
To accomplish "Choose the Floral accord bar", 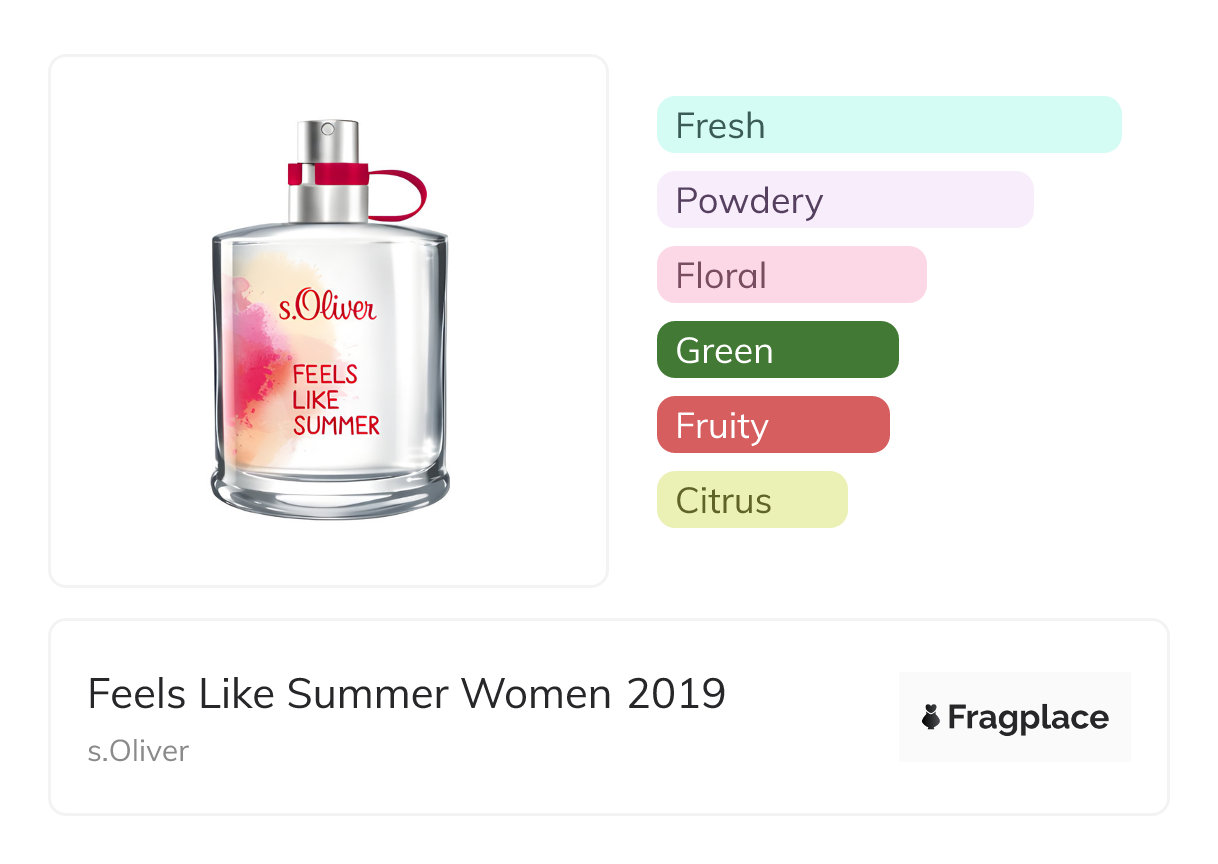I will tap(791, 275).
